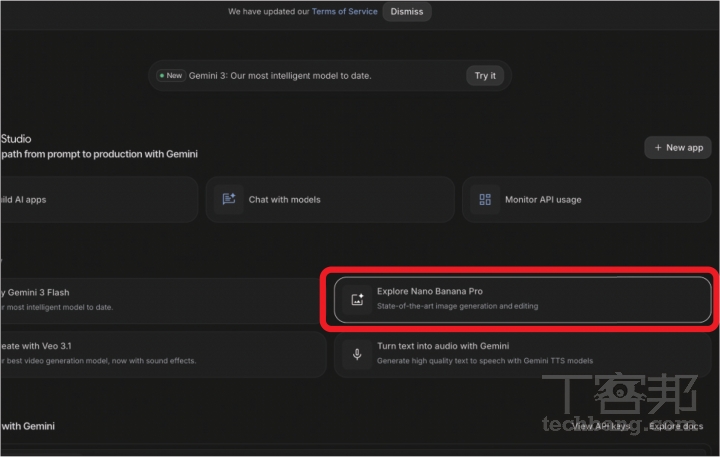Viewport: 720px width, 457px height.
Task: Open Explore Nano Banana Pro title
Action: pos(436,291)
